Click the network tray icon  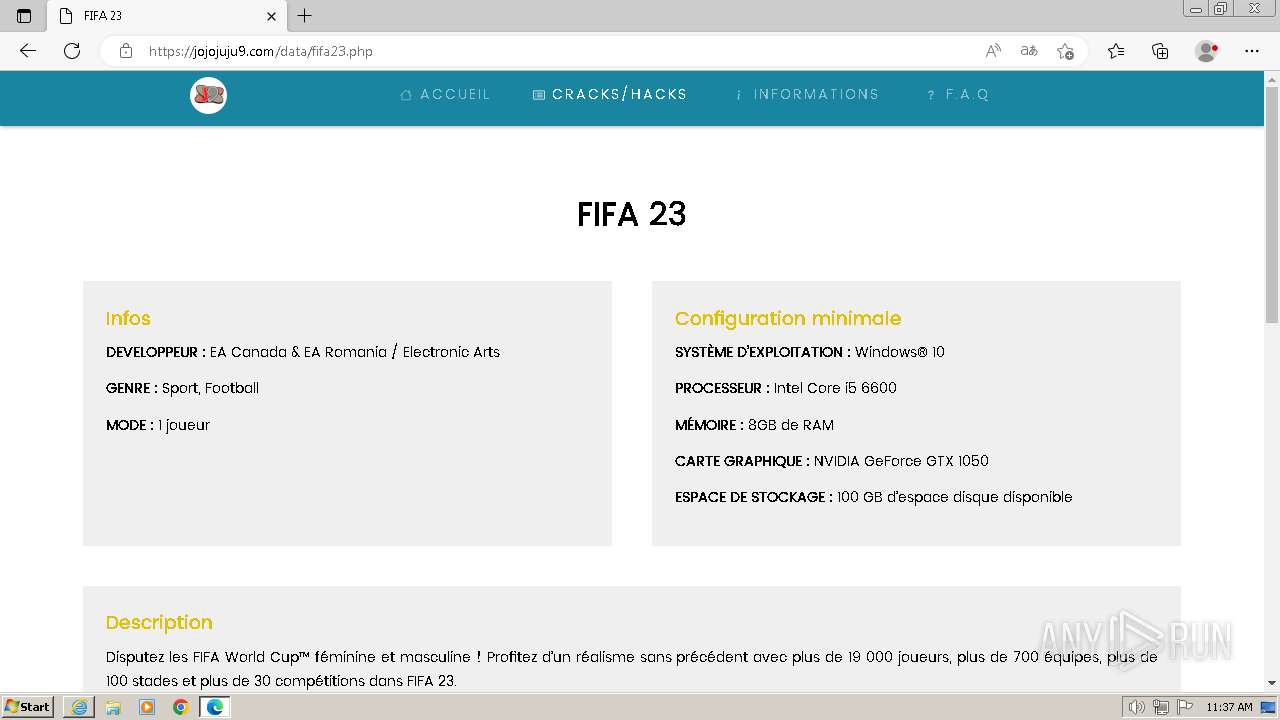[x=1160, y=707]
